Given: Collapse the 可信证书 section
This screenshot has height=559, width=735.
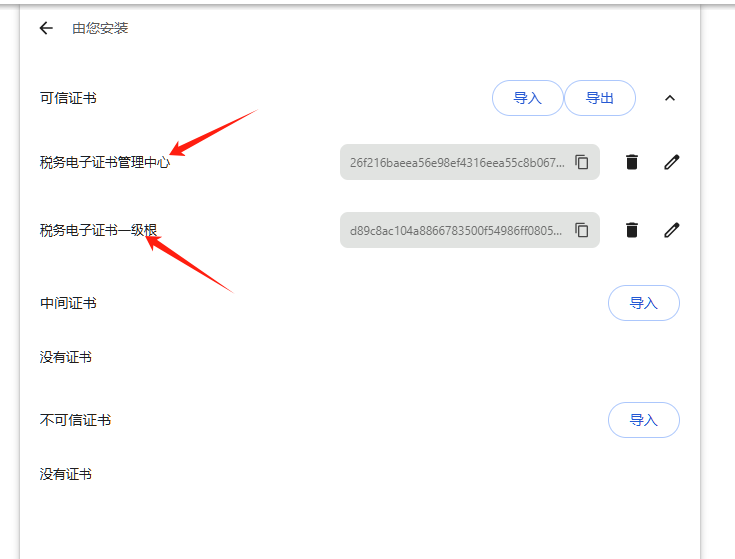Looking at the screenshot, I should point(670,98).
